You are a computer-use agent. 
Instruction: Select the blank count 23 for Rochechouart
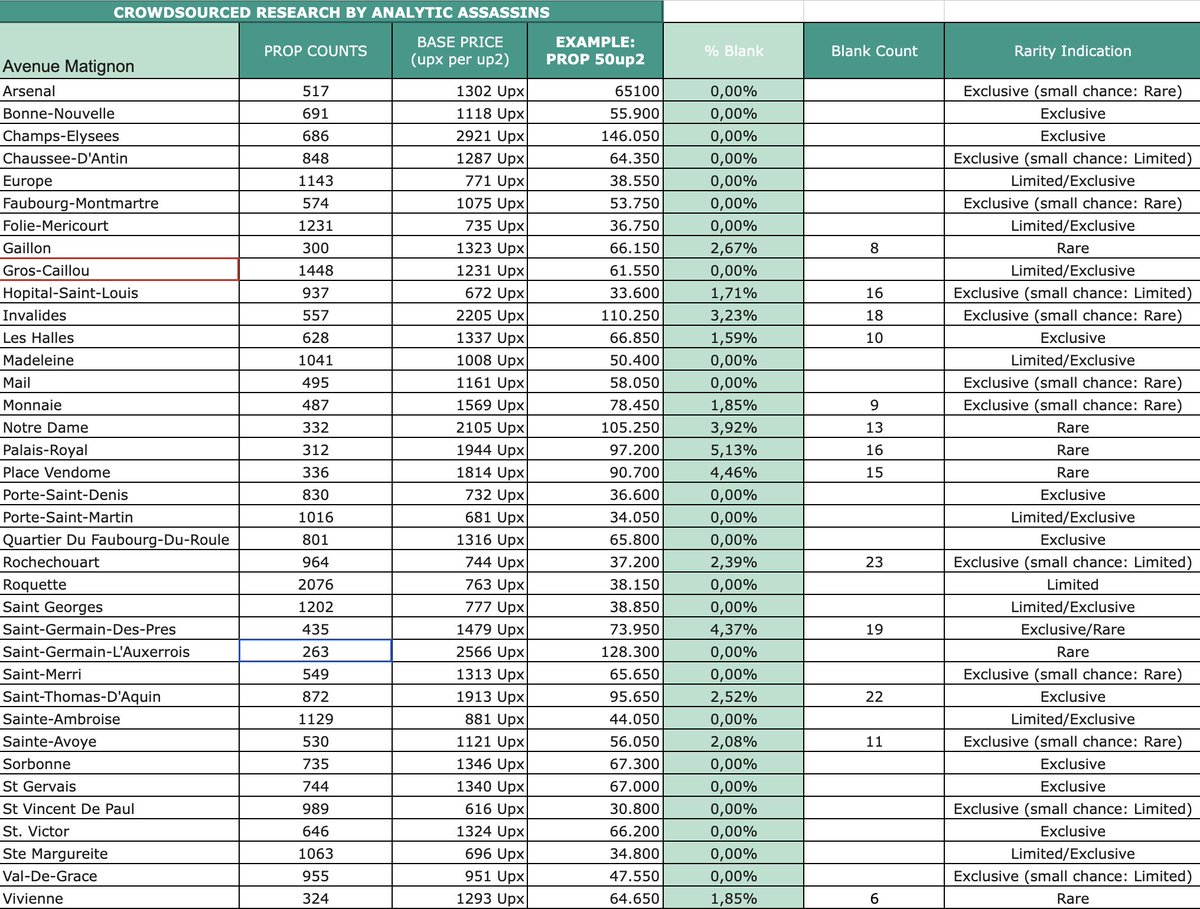tap(872, 562)
